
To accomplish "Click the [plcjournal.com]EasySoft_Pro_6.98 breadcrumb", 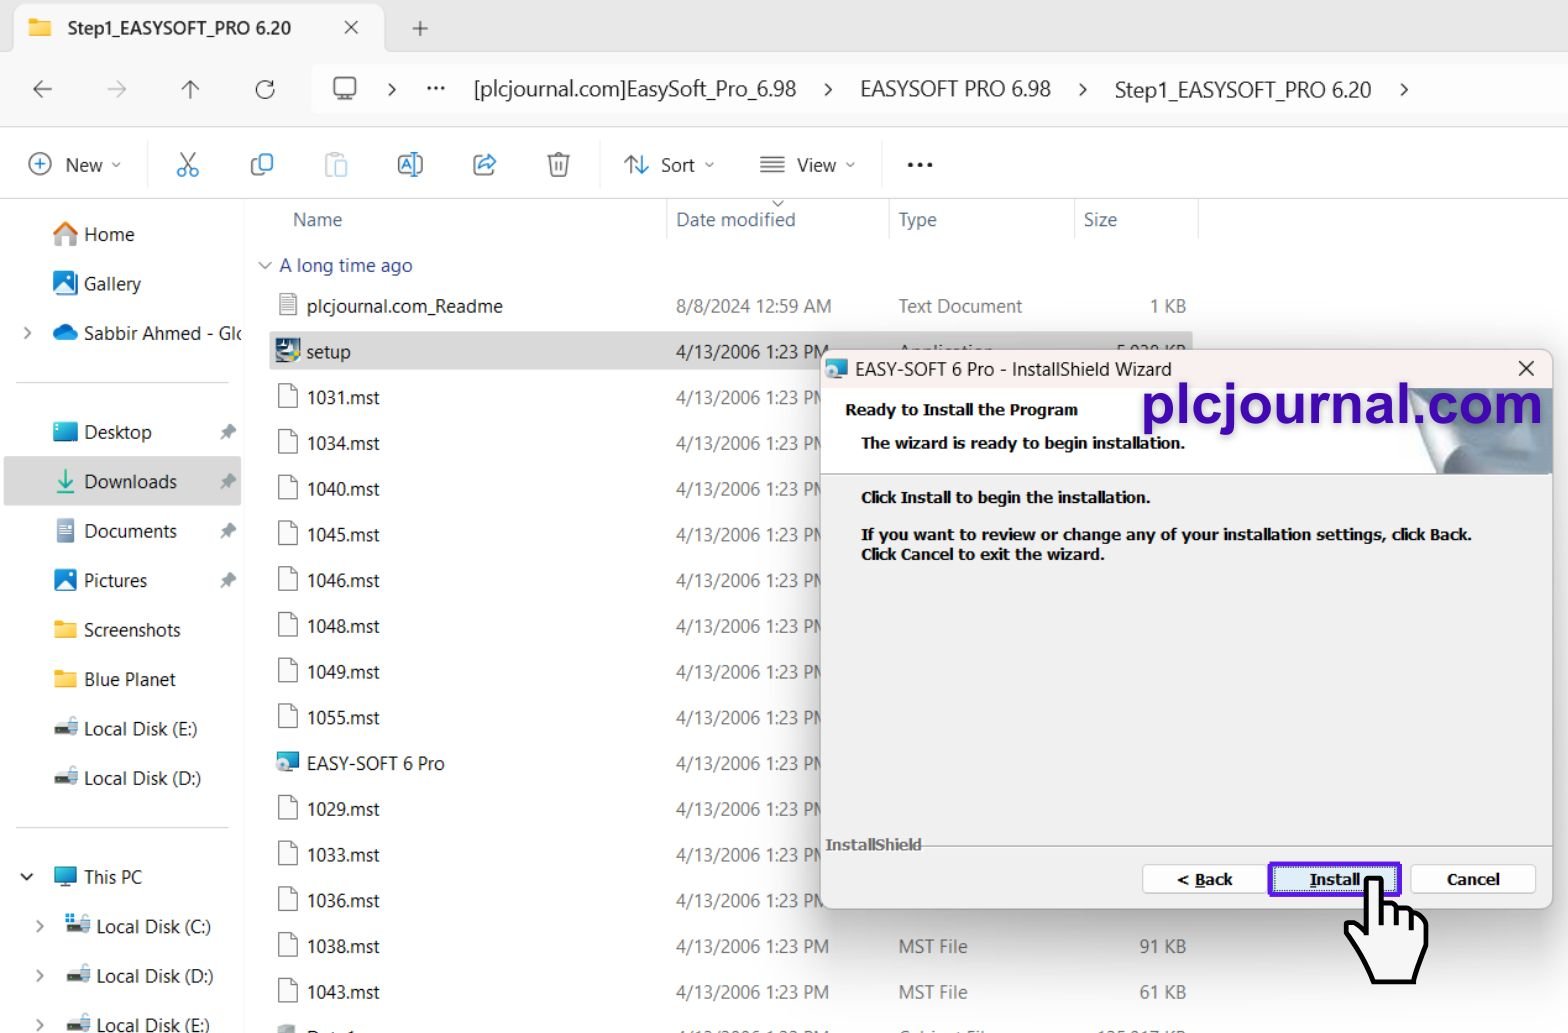I will pos(635,89).
